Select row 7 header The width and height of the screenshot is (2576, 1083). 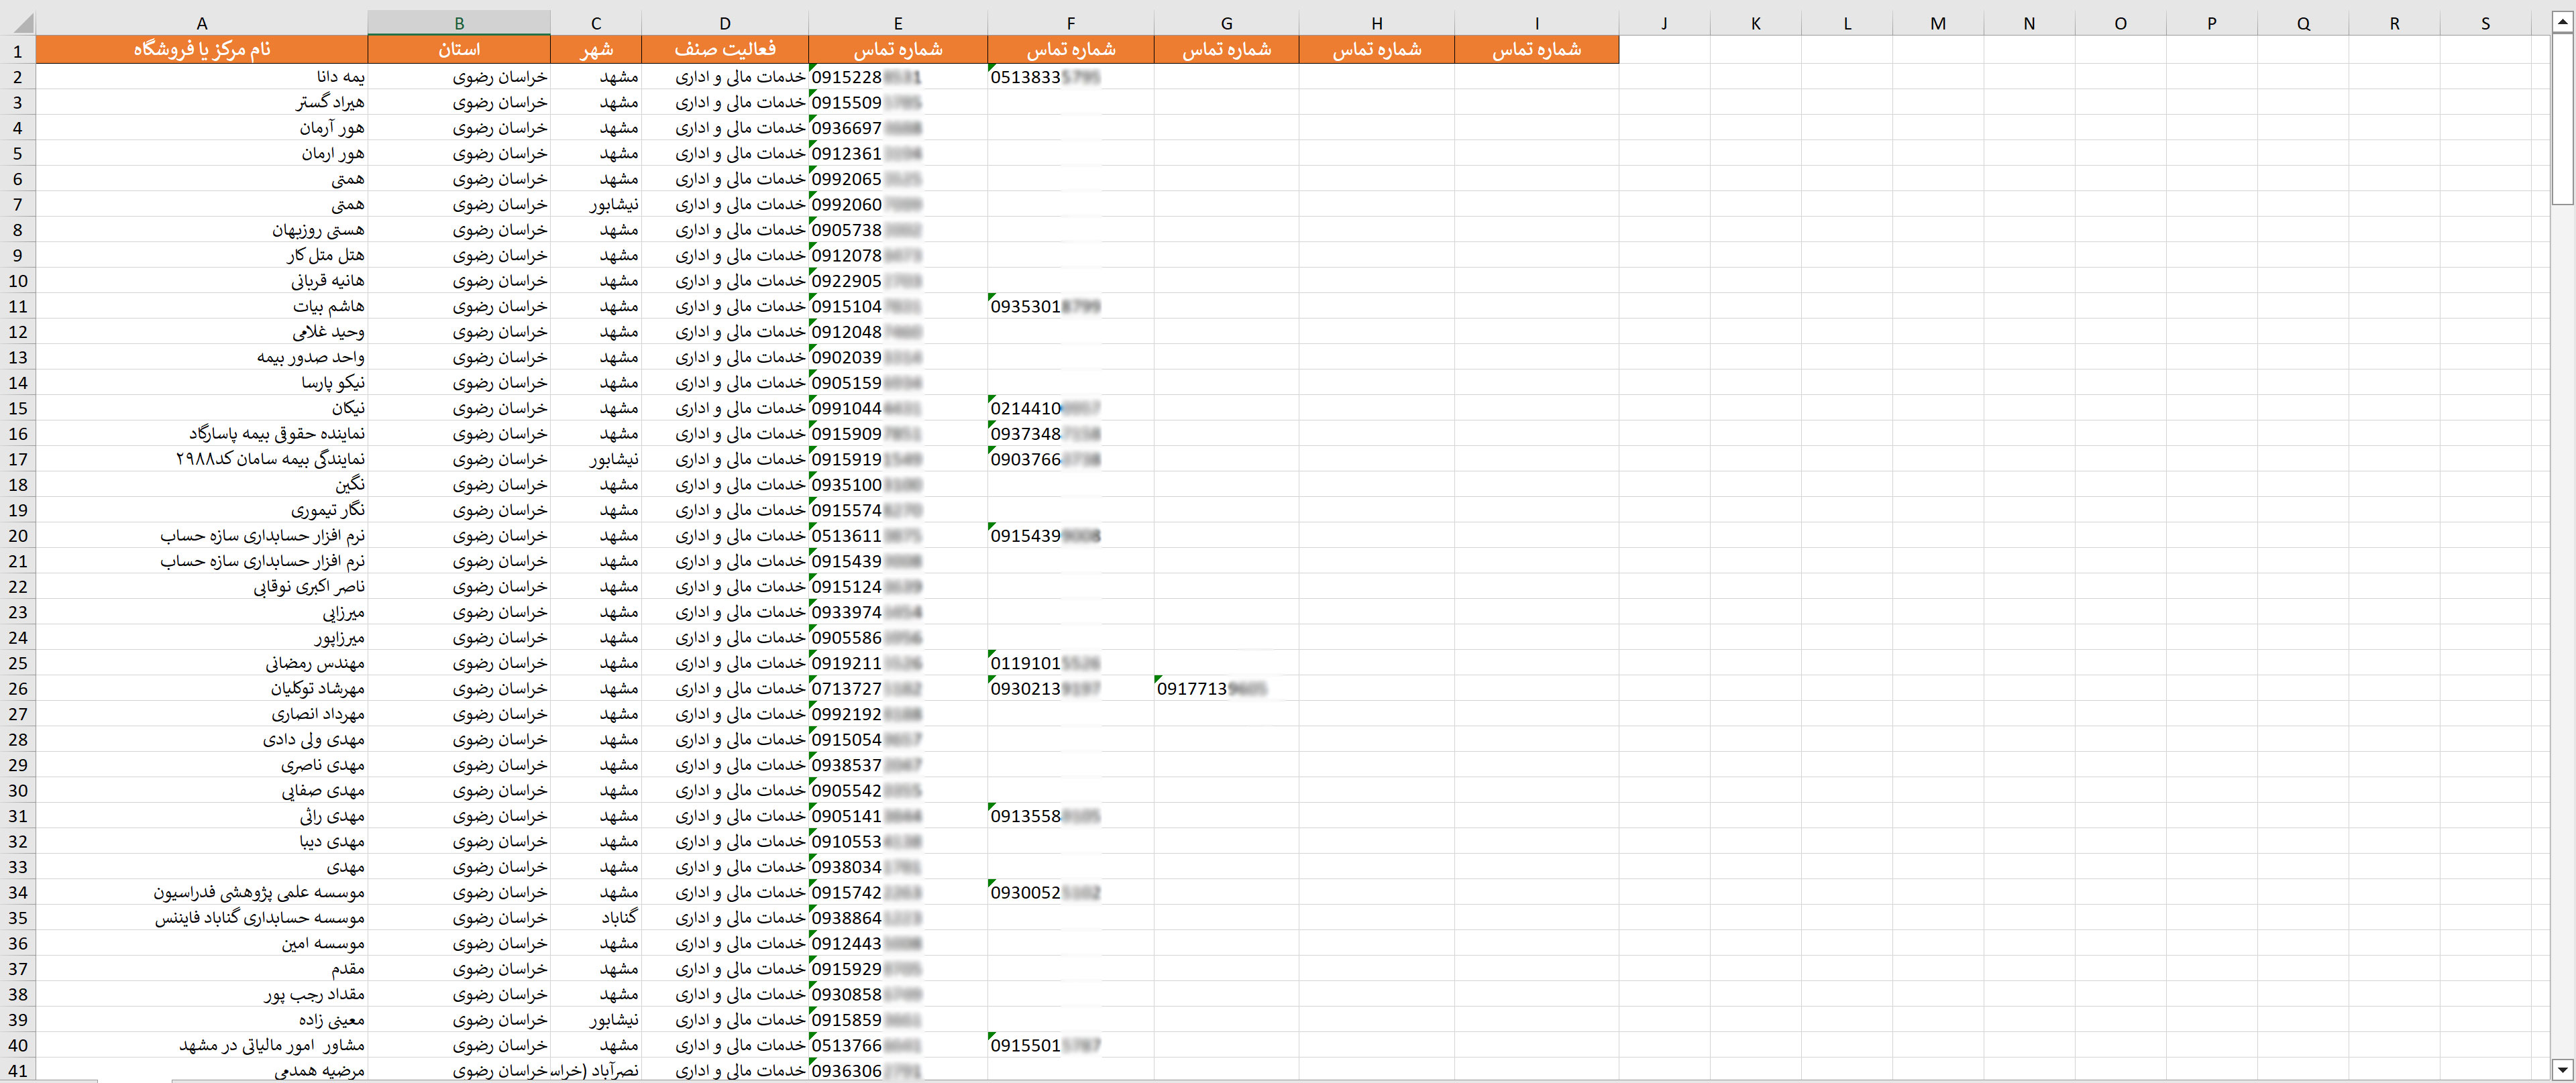click(x=17, y=204)
